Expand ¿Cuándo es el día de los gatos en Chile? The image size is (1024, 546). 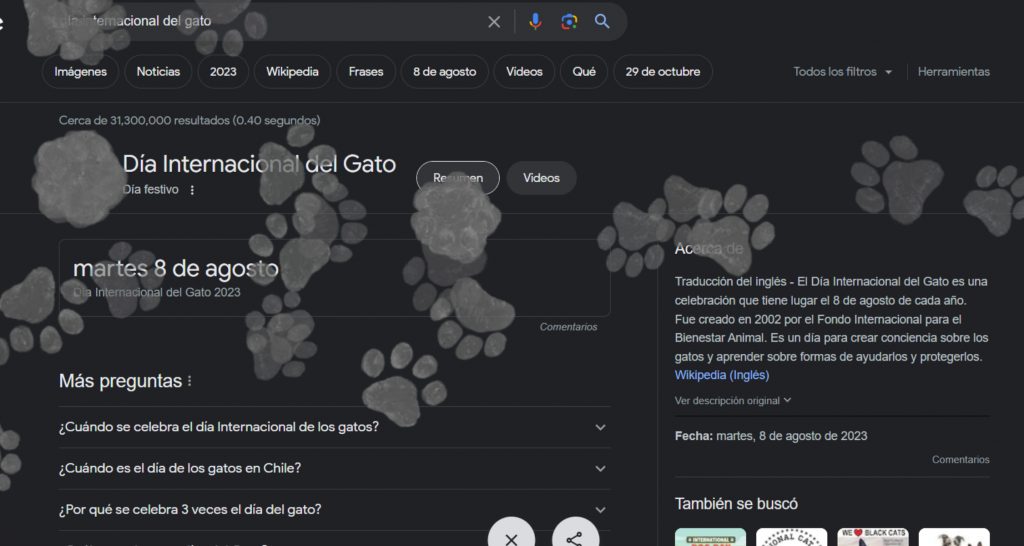coord(334,468)
